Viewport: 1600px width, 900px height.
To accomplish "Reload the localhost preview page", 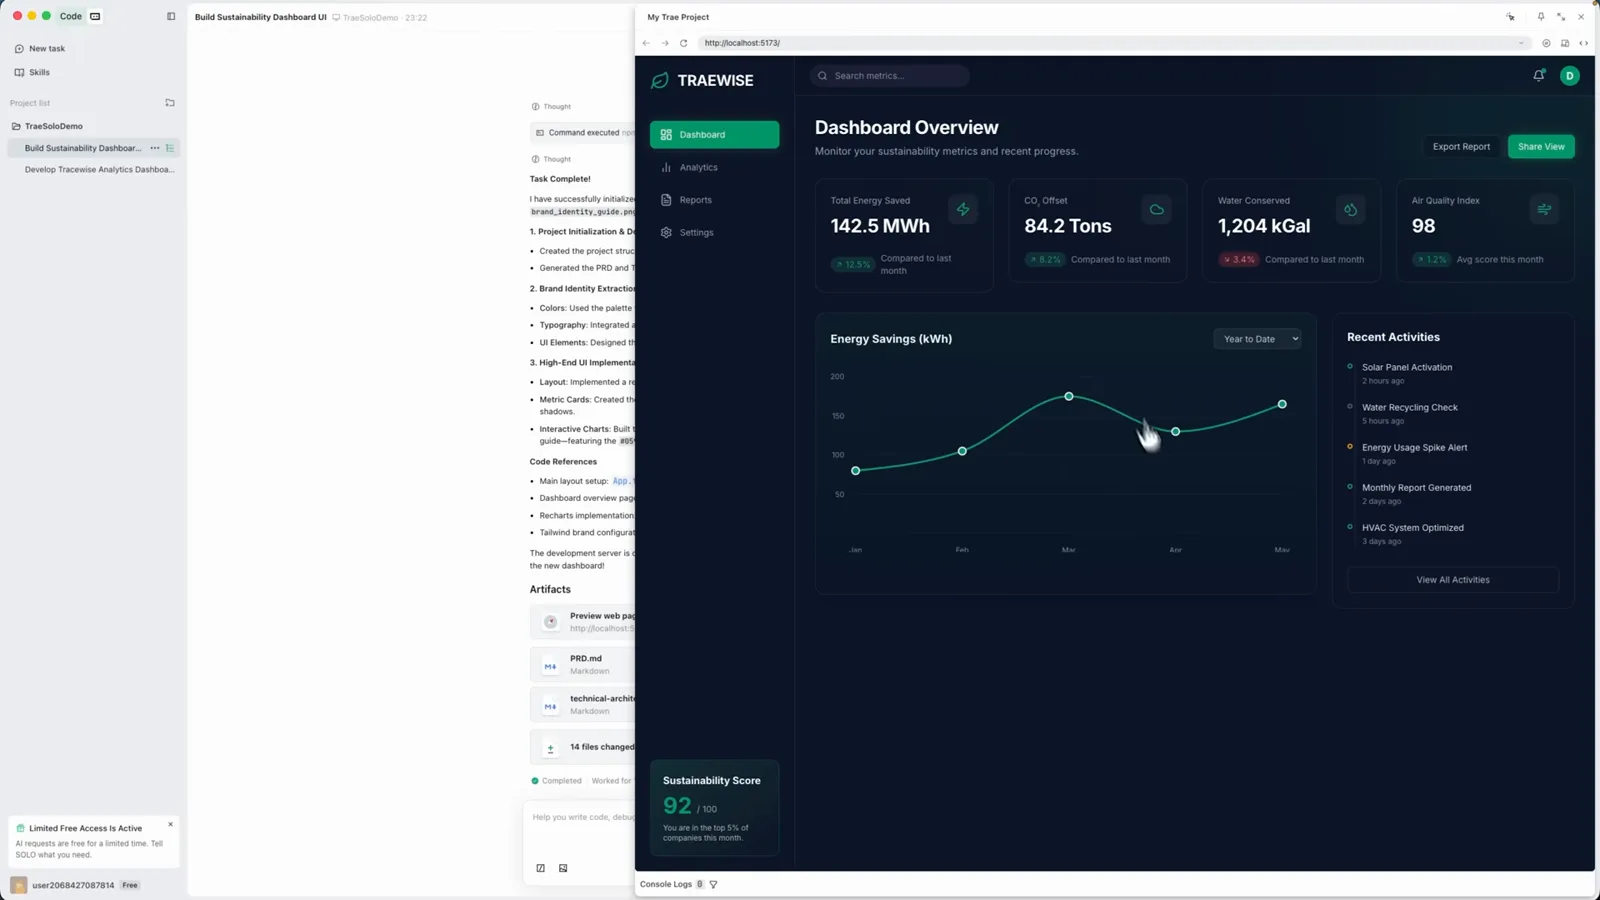I will click(x=684, y=43).
